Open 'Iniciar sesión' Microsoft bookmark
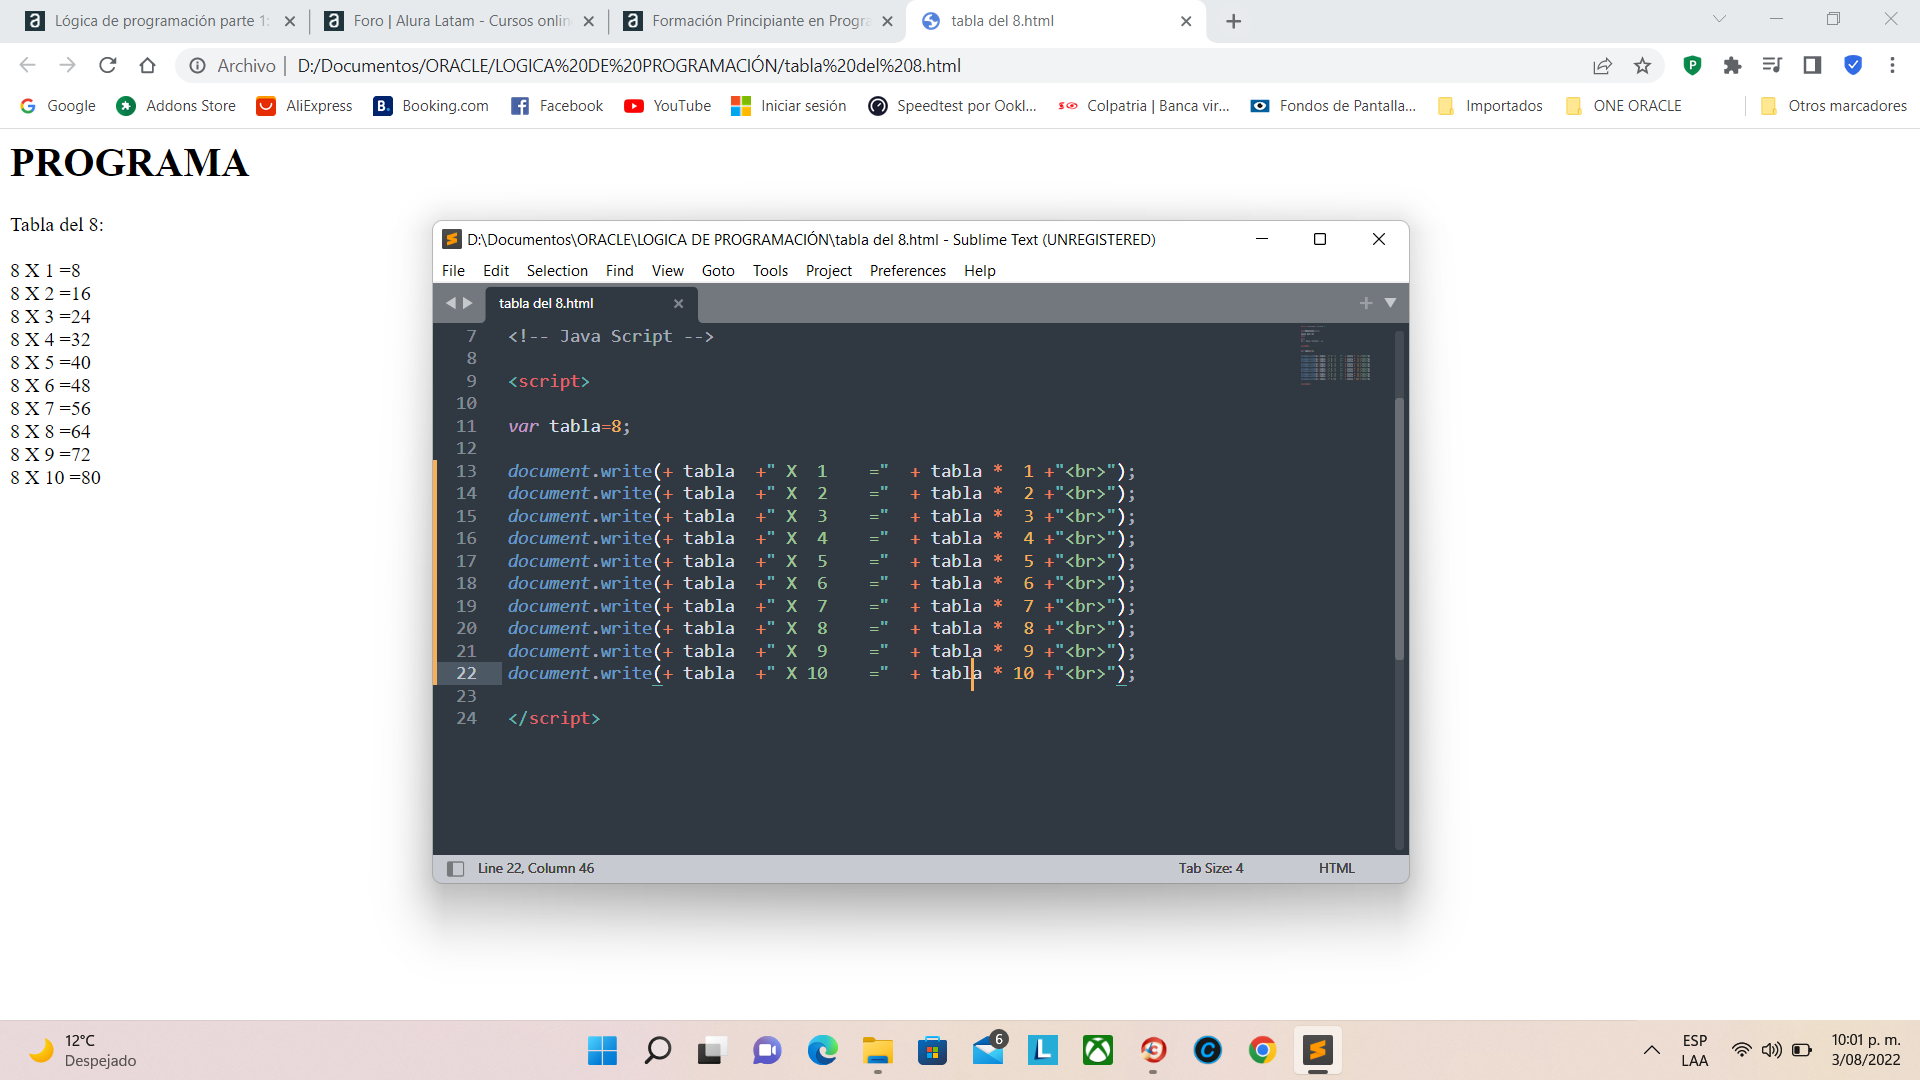Viewport: 1920px width, 1080px height. point(788,106)
